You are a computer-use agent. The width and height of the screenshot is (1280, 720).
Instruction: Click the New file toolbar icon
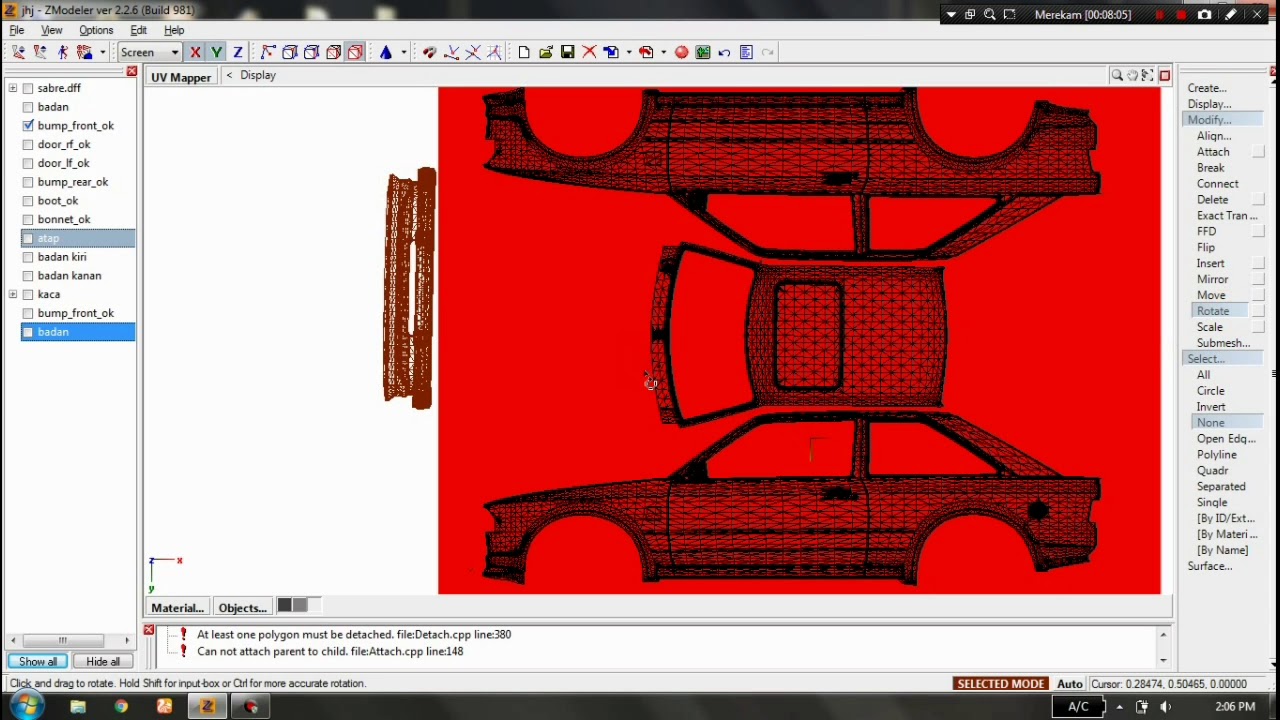coord(524,52)
